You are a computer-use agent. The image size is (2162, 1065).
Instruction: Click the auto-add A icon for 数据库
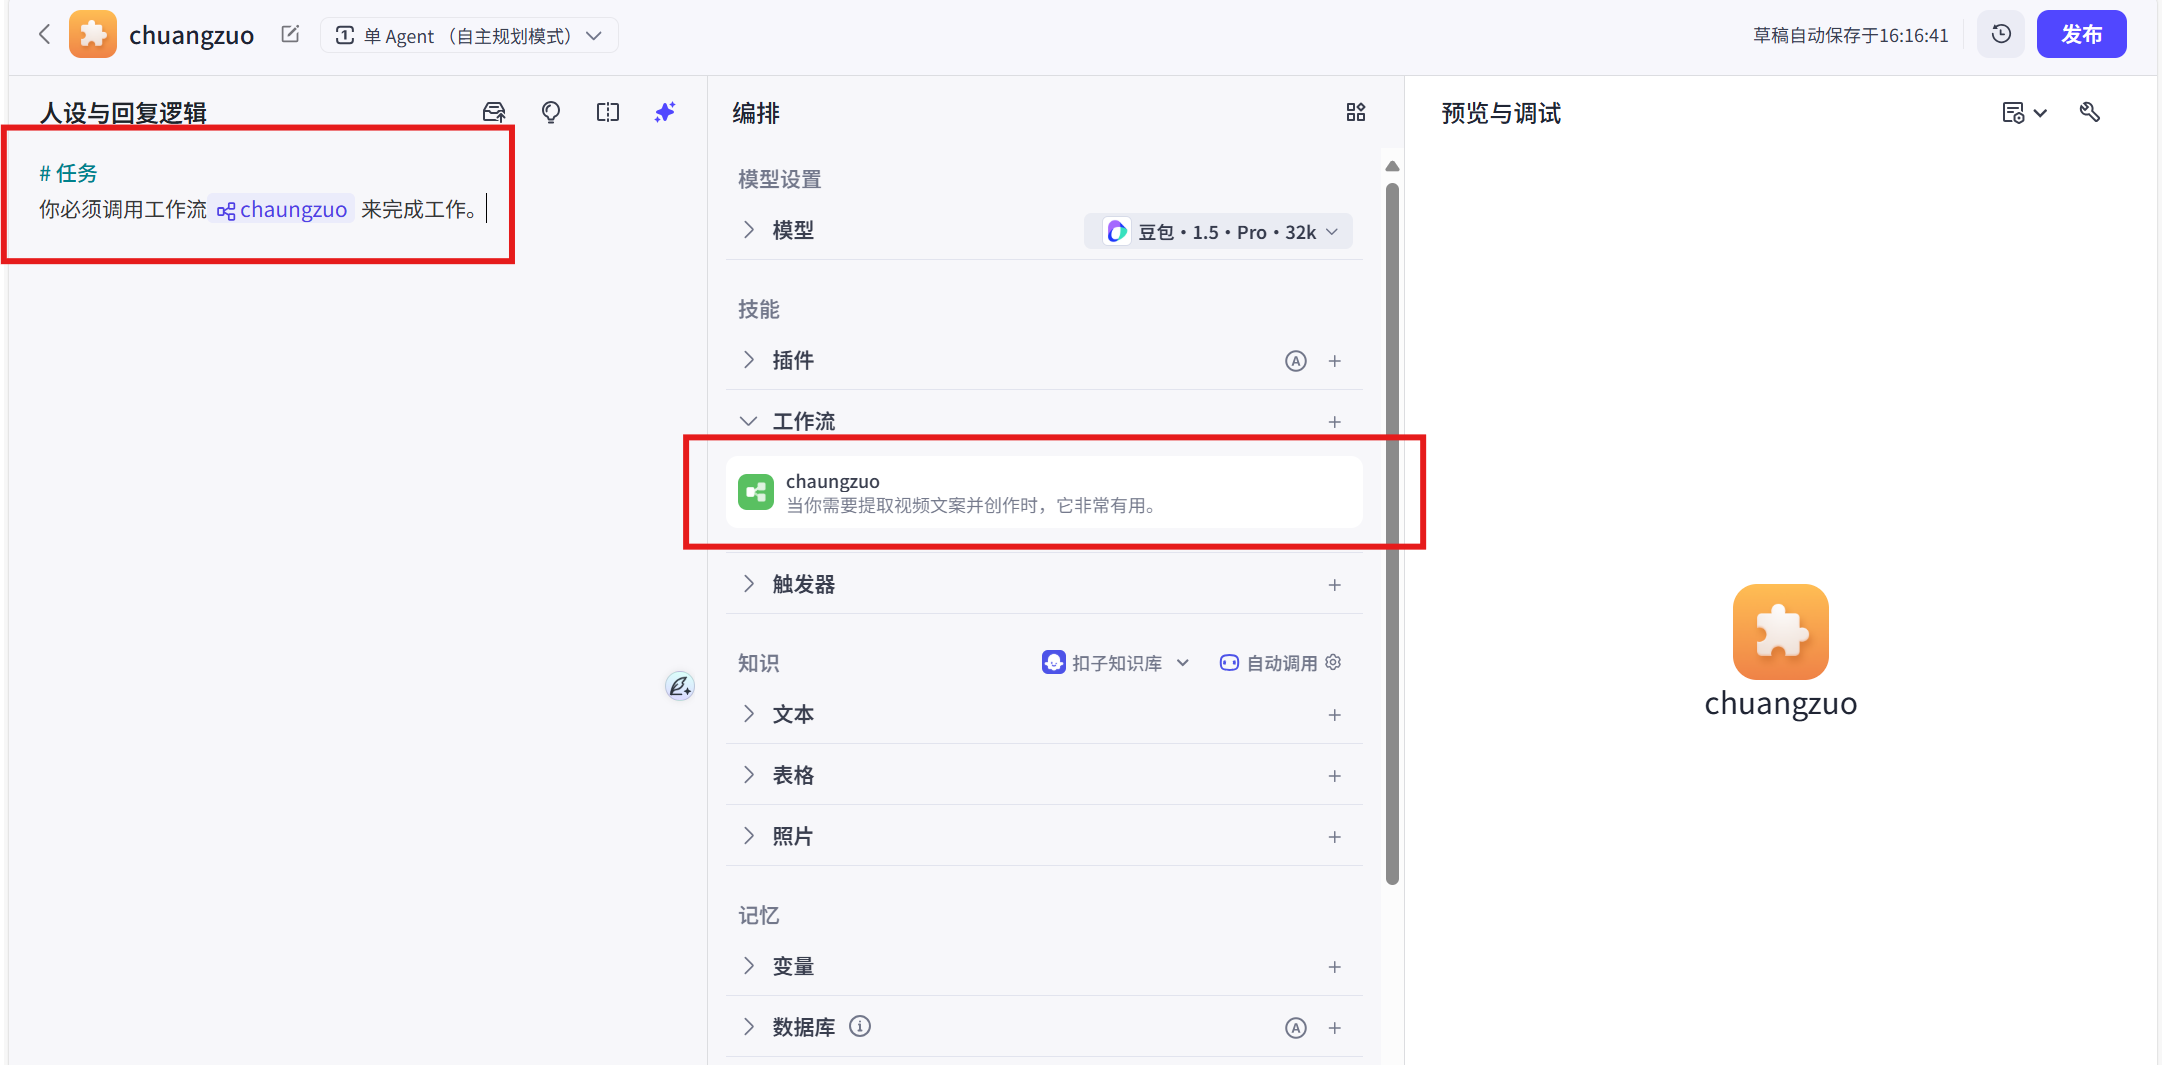(x=1295, y=1028)
